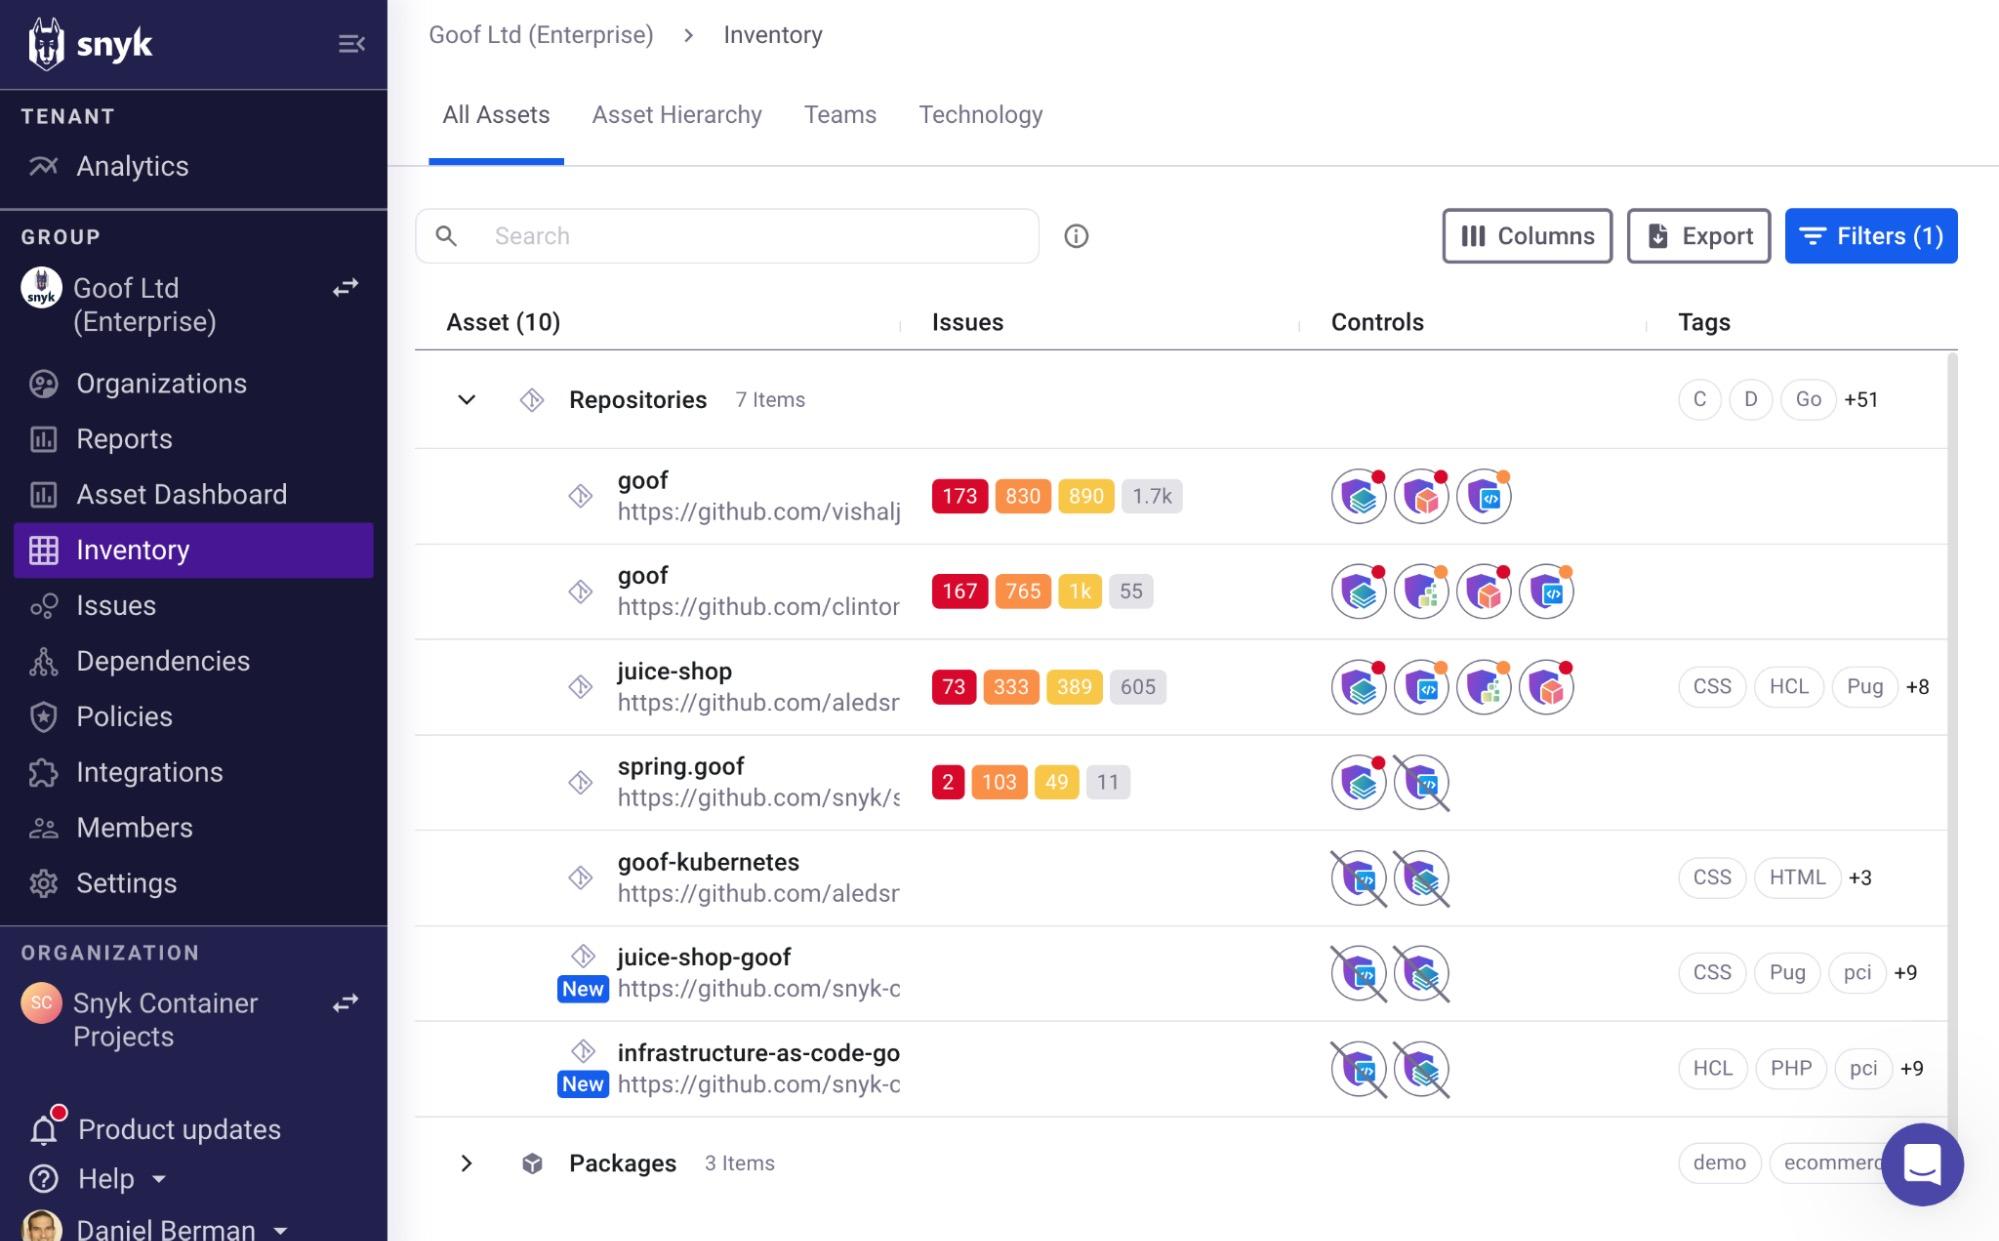Open Issues in the sidebar

pyautogui.click(x=116, y=605)
